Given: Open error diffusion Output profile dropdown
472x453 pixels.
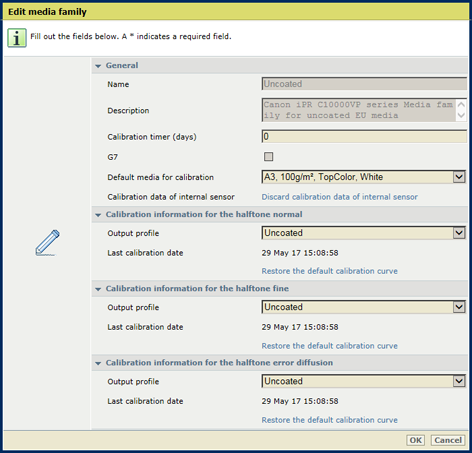Looking at the screenshot, I should (x=364, y=381).
